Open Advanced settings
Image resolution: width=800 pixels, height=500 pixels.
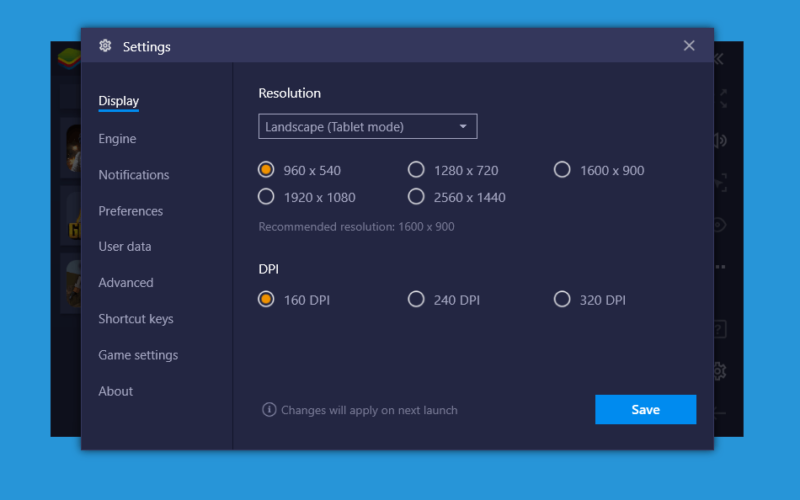(x=126, y=282)
